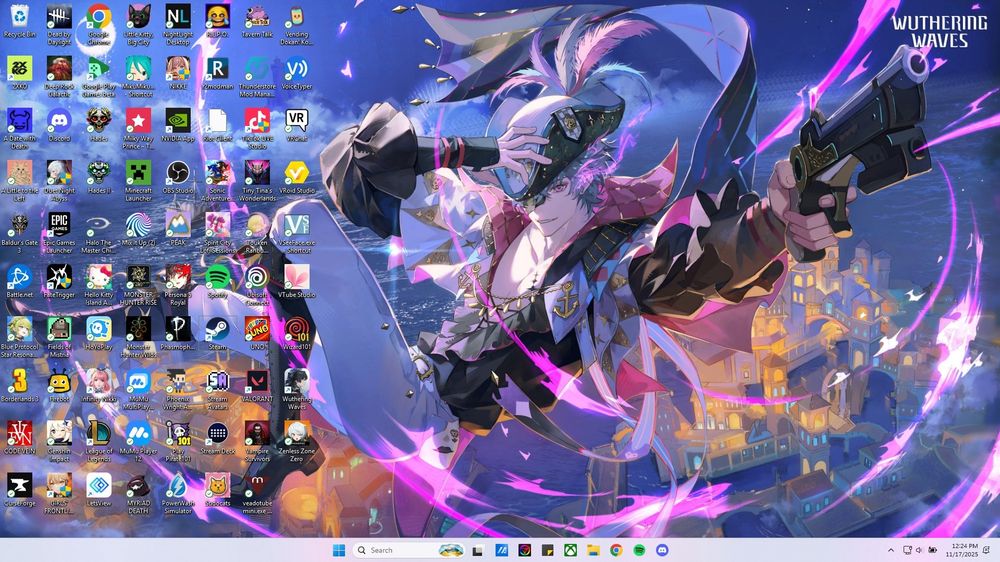Open the VSeeFace.exe shortcut

pyautogui.click(x=297, y=233)
